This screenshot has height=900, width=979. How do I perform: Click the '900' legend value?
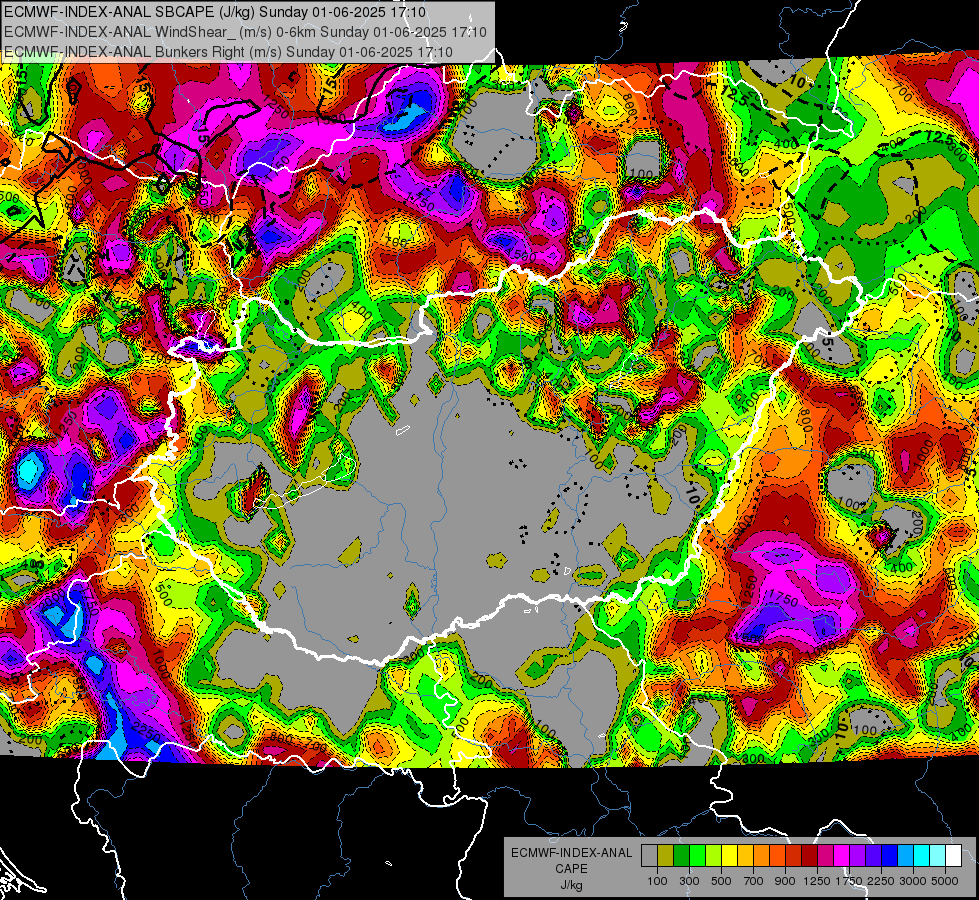coord(785,881)
